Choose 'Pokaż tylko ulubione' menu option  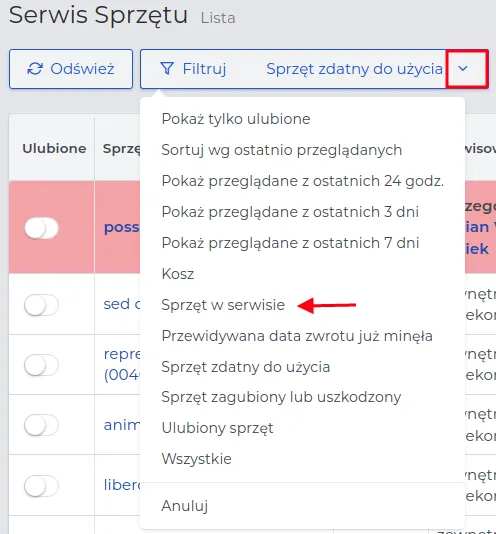click(236, 119)
